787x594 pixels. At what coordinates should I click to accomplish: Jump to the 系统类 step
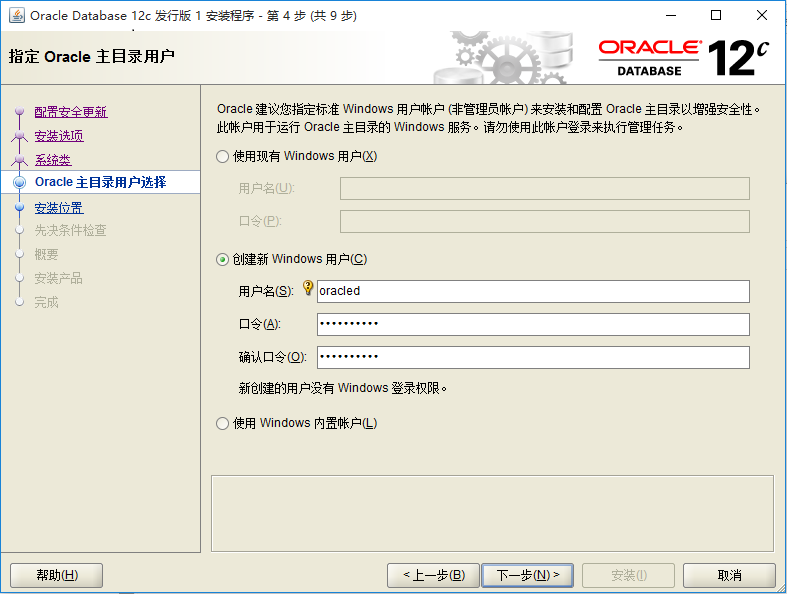[53, 160]
